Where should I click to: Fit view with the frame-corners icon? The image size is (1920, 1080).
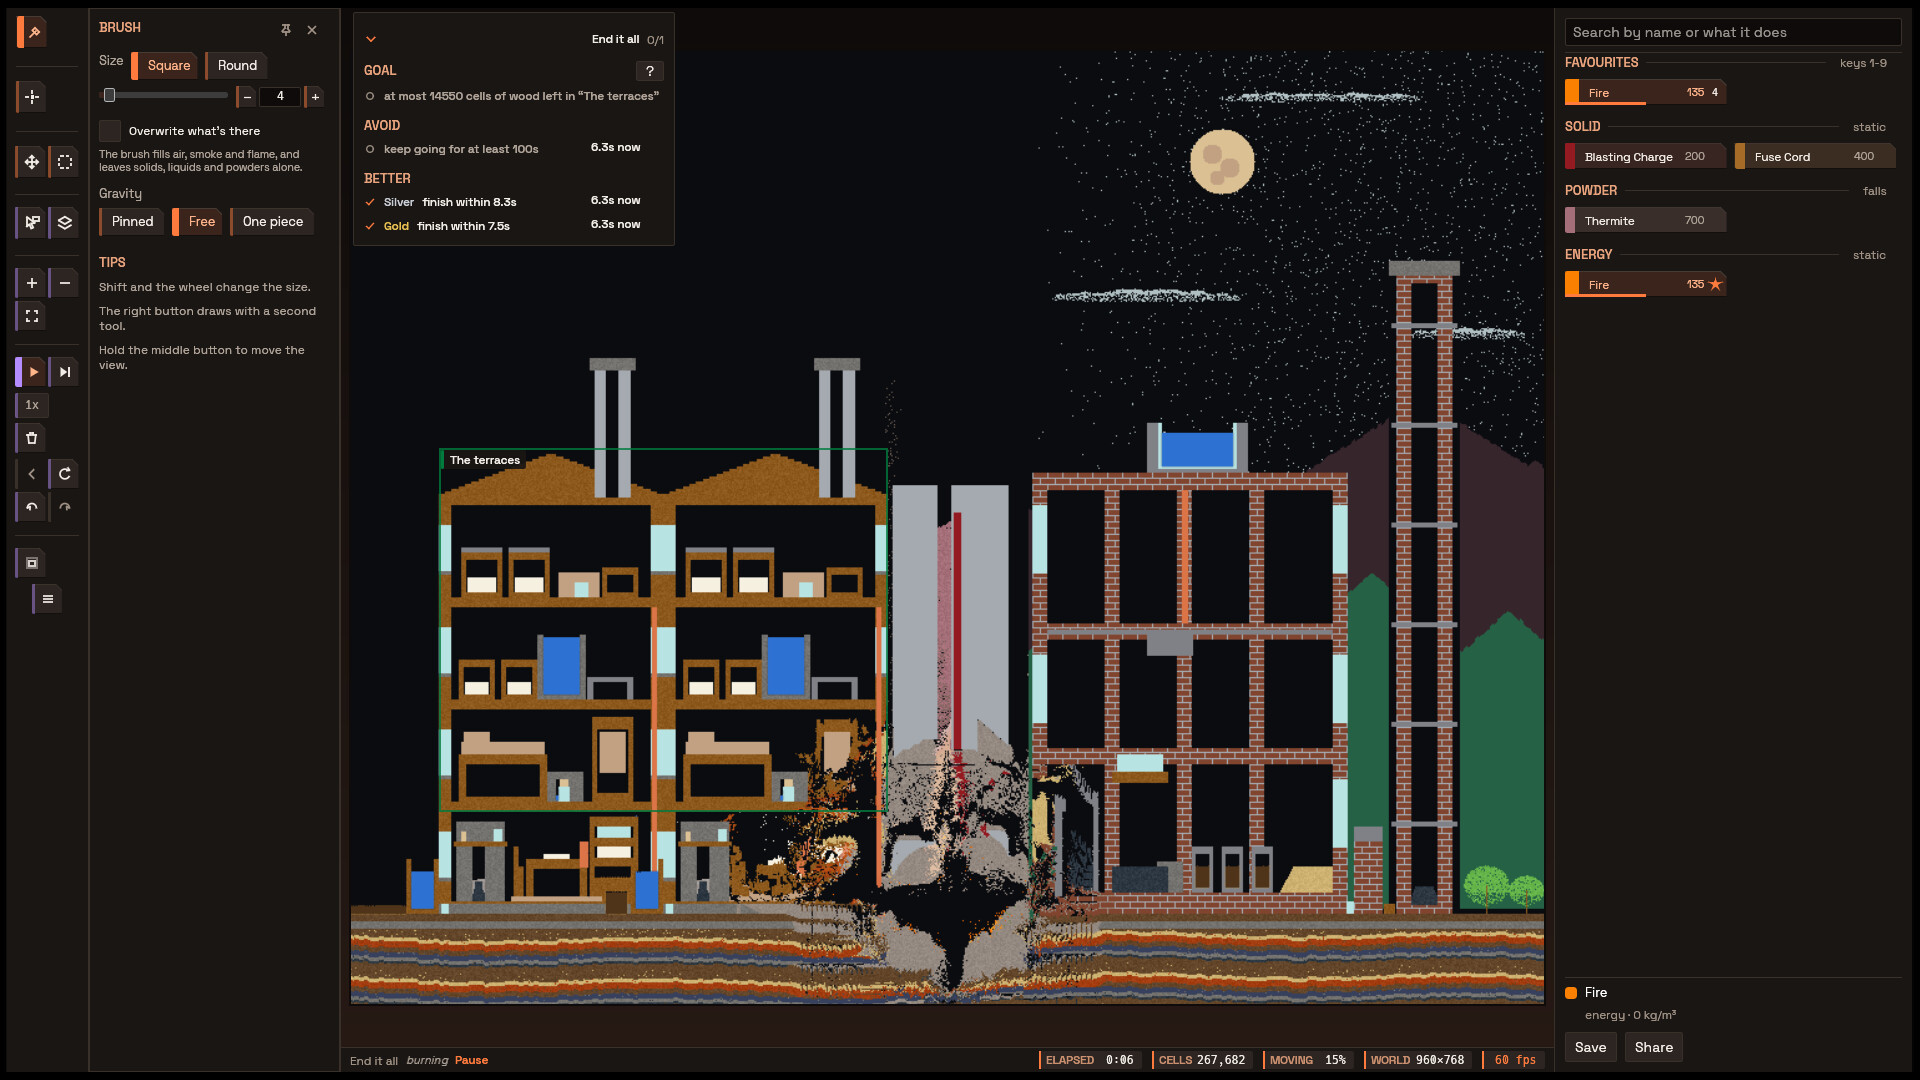pyautogui.click(x=32, y=316)
